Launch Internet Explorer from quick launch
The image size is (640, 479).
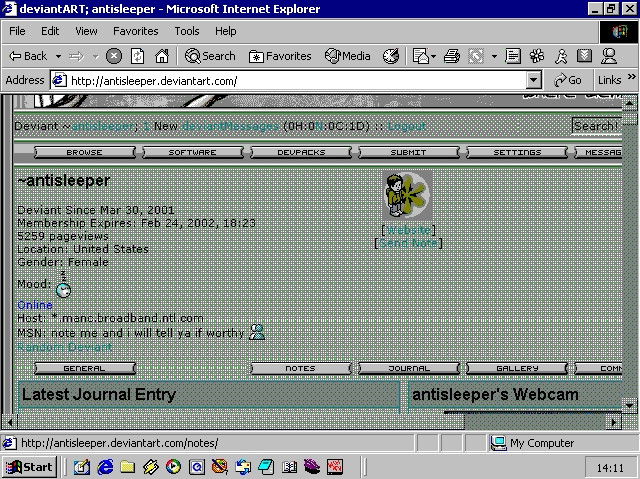105,467
